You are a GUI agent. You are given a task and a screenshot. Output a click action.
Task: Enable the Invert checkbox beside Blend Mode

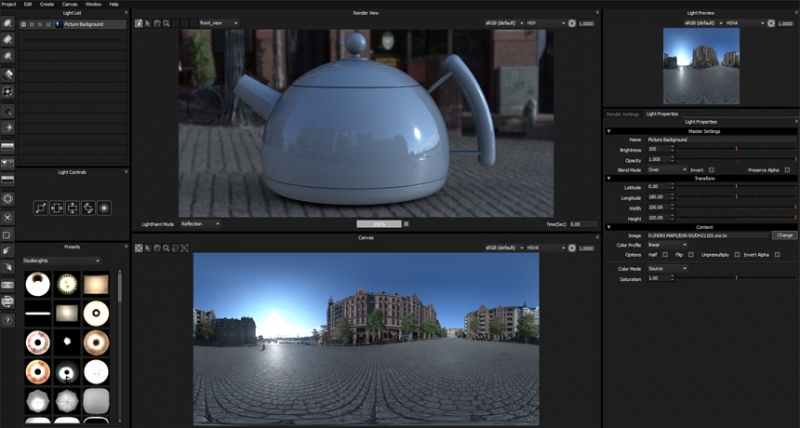(x=711, y=170)
